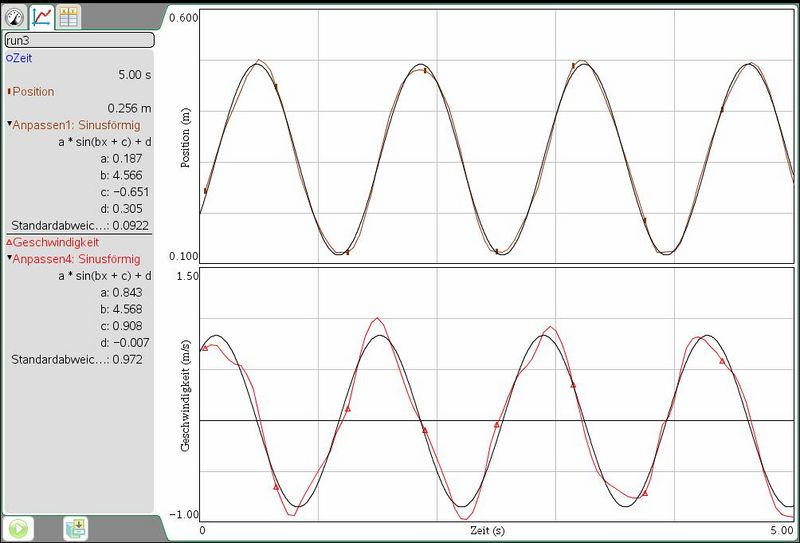This screenshot has width=800, height=543.
Task: Edit the 1.50 velocity axis maximum
Action: click(187, 276)
